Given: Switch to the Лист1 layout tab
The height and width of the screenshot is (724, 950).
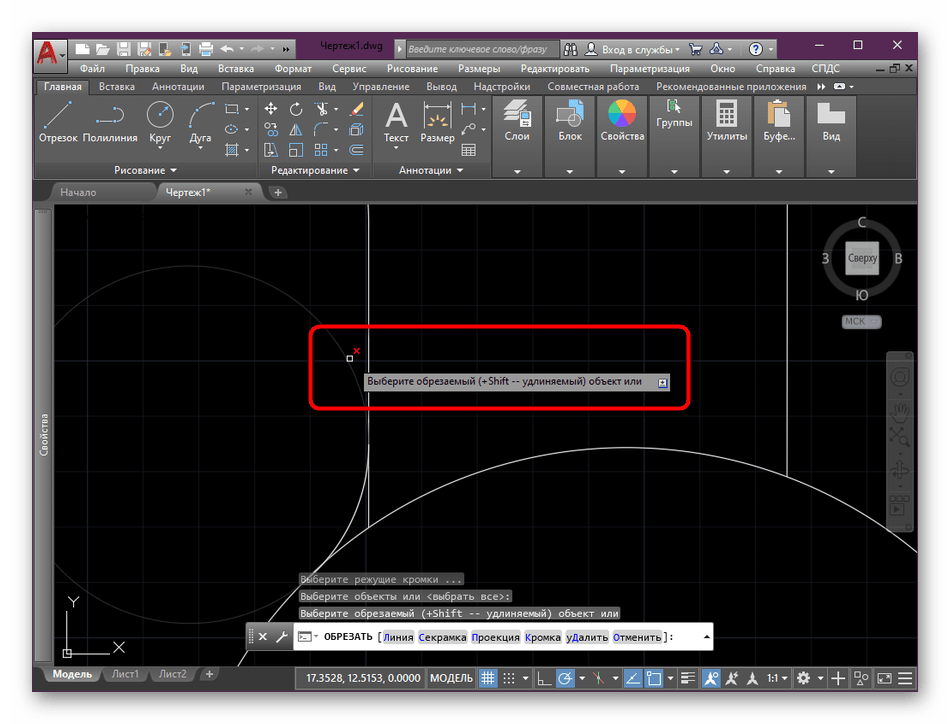Looking at the screenshot, I should (125, 674).
